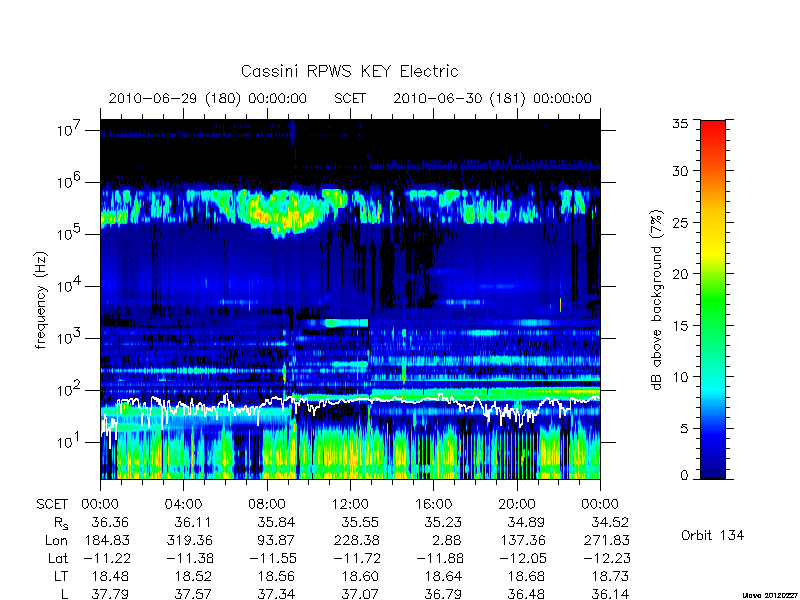Screen dimensions: 800x600
Task: Click the 'Lat' row label
Action: pos(58,558)
